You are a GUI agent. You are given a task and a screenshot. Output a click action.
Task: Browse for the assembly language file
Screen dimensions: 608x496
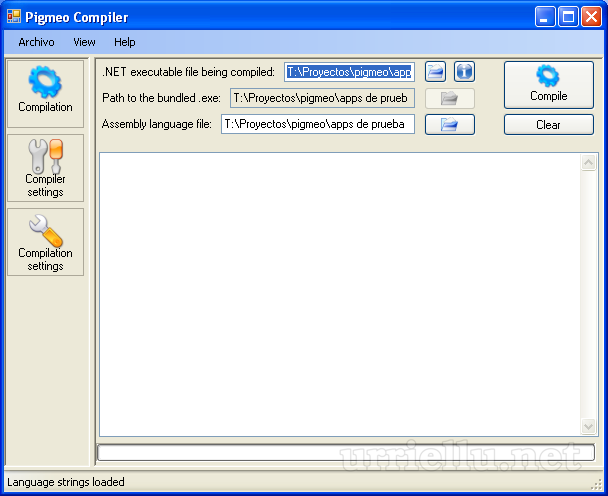tap(450, 124)
